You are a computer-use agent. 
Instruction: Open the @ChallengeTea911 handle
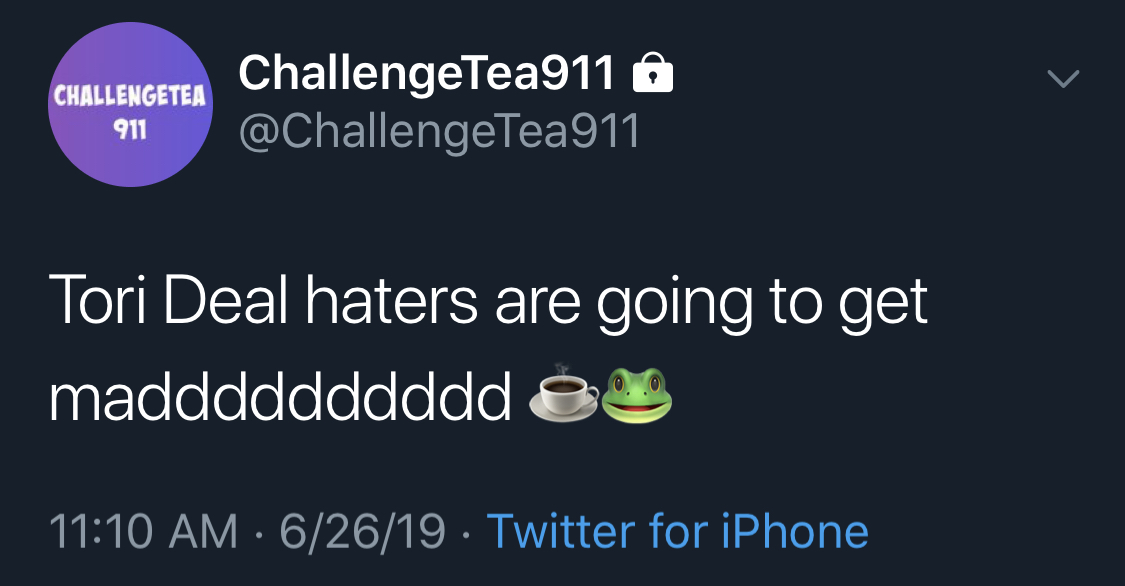439,133
